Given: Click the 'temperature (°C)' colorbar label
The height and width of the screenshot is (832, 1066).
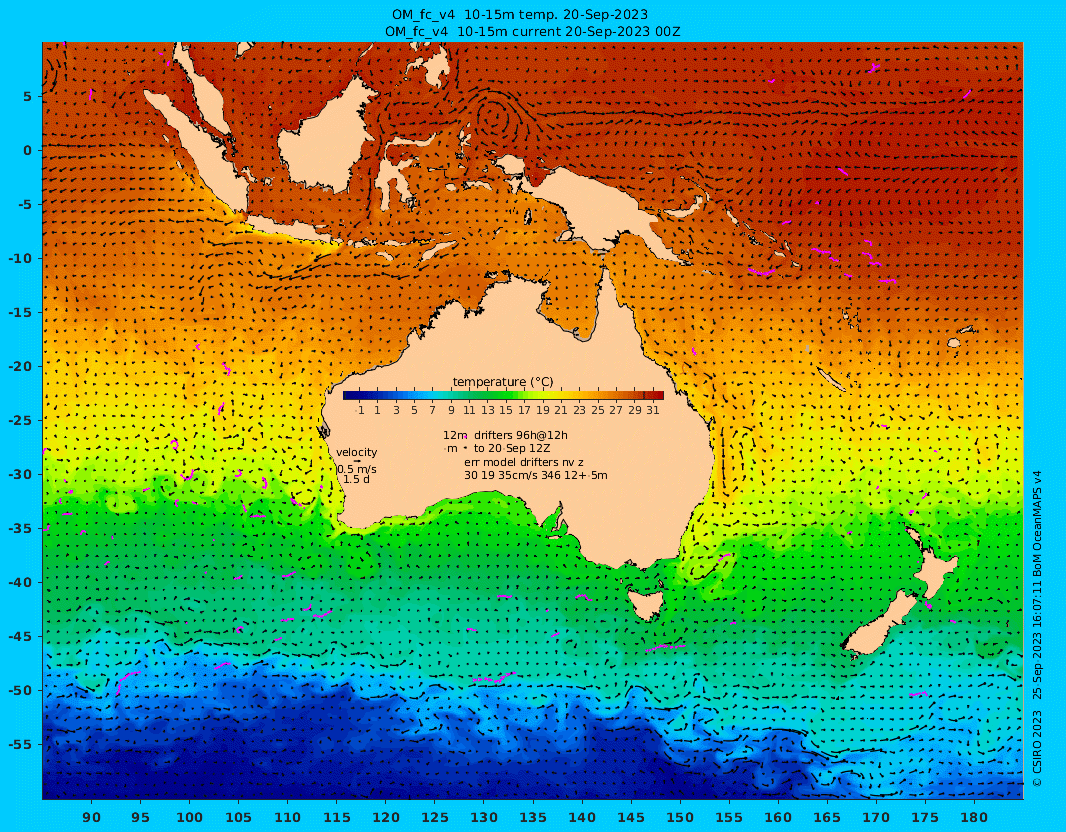Looking at the screenshot, I should (x=503, y=382).
